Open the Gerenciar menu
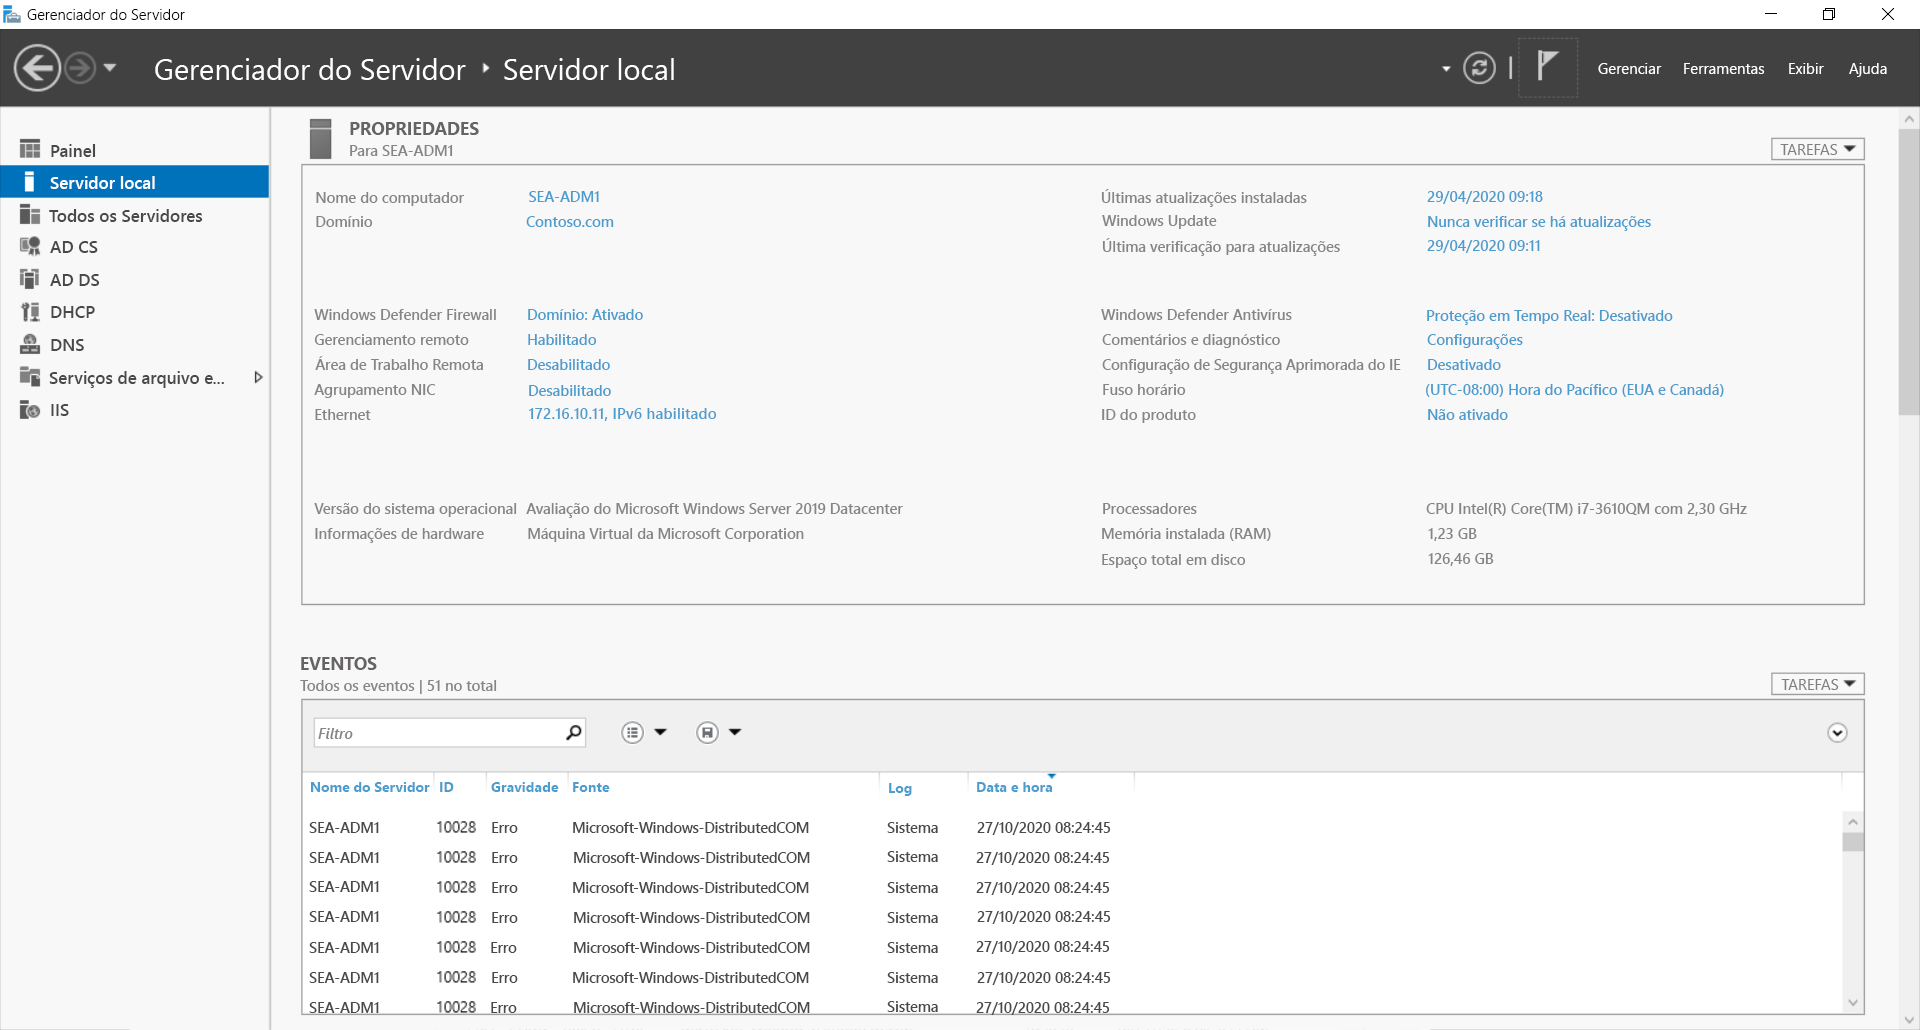 (x=1629, y=69)
